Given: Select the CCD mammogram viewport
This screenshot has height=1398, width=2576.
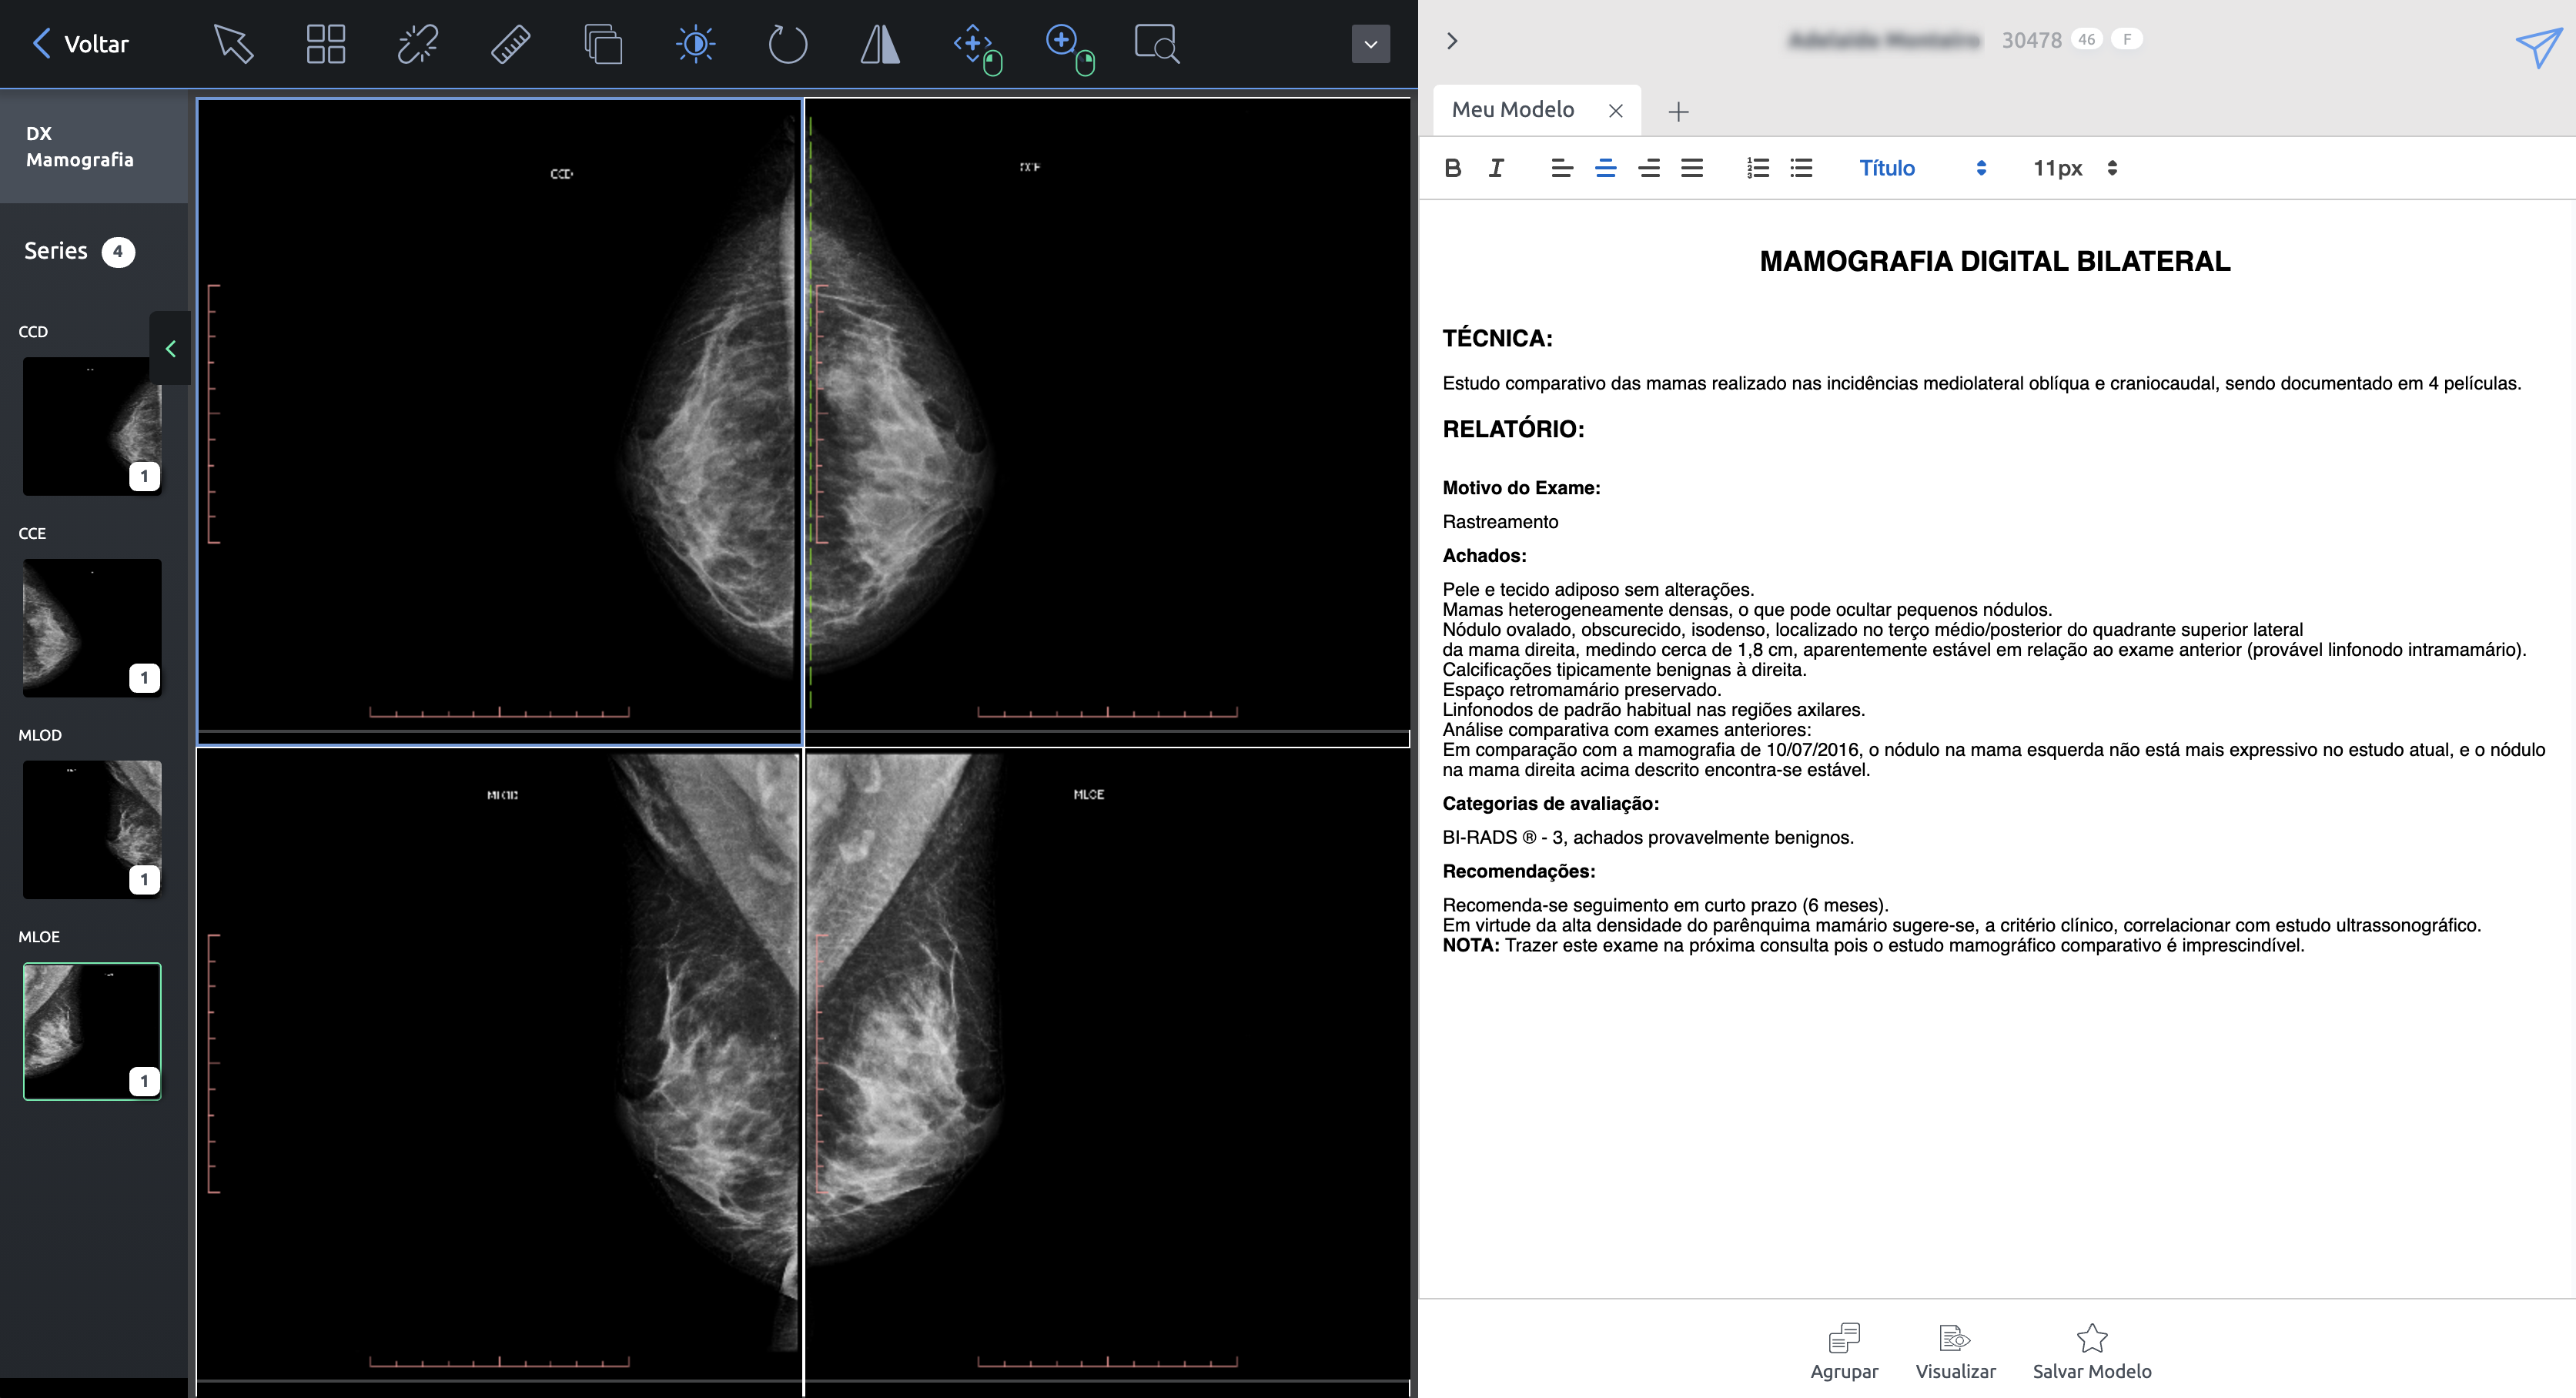Looking at the screenshot, I should pos(499,421).
